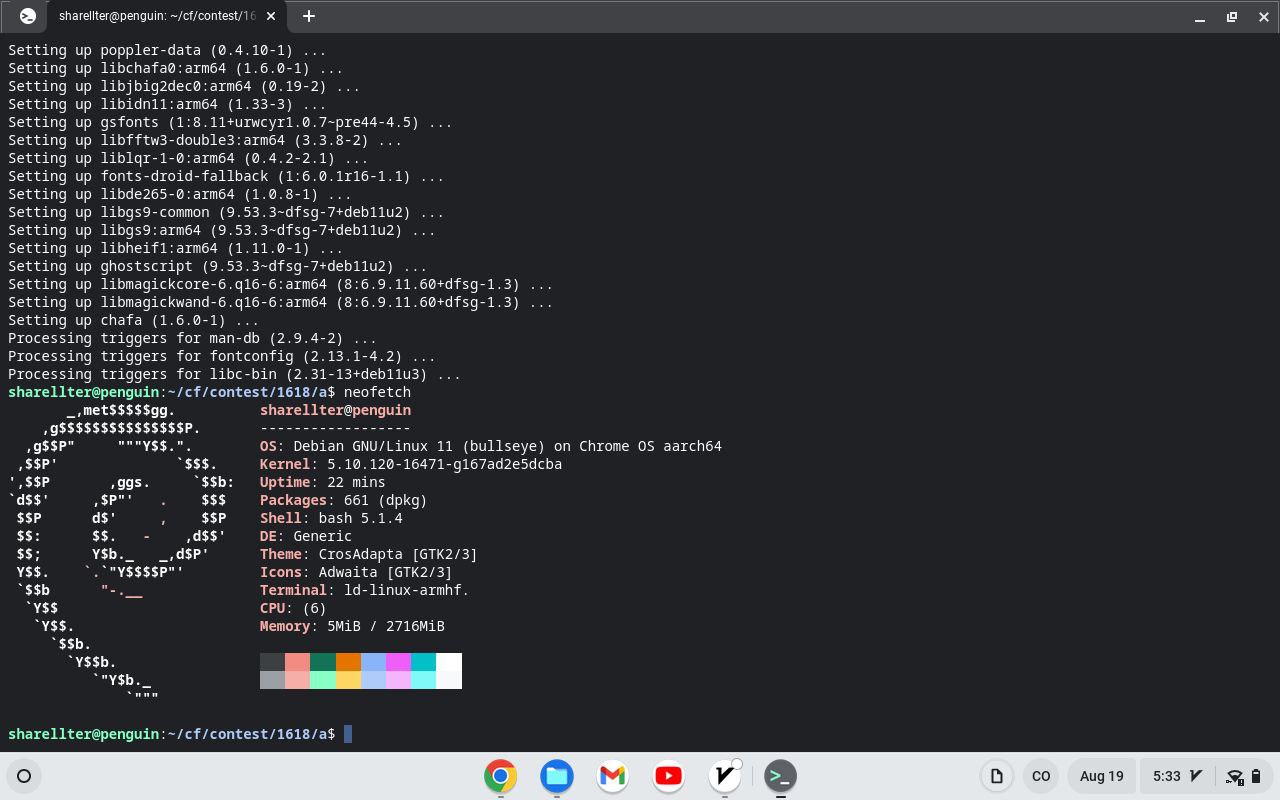The height and width of the screenshot is (800, 1280).
Task: Click the battery status icon
Action: (1256, 776)
